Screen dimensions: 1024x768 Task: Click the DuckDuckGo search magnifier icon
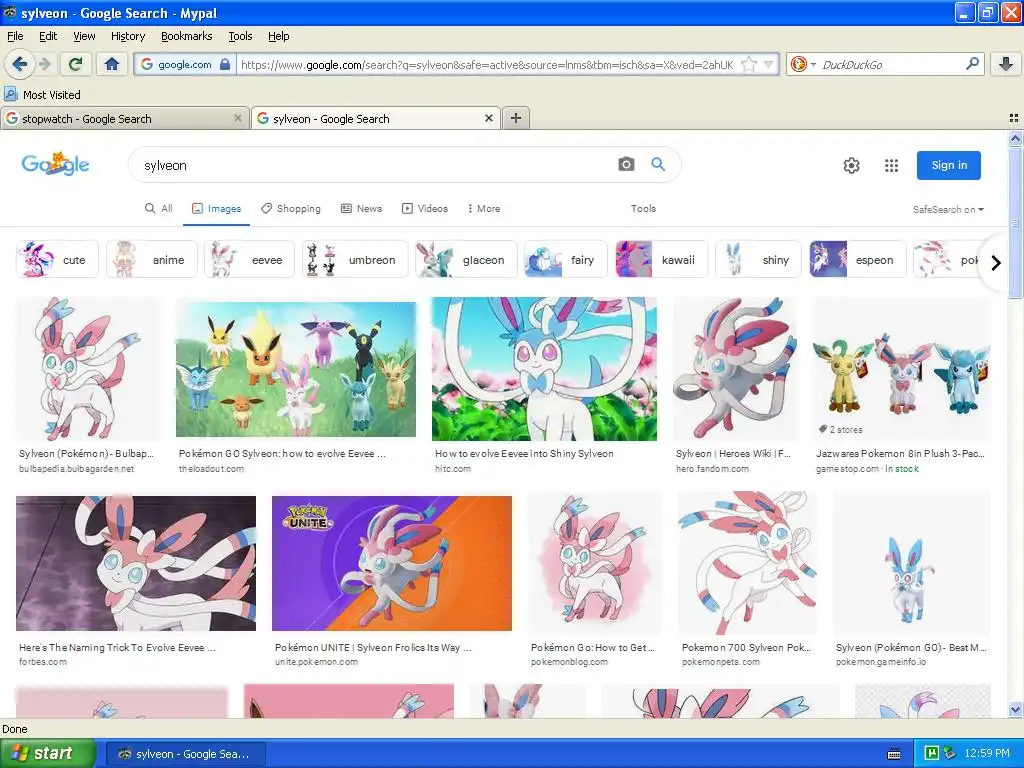click(x=972, y=64)
